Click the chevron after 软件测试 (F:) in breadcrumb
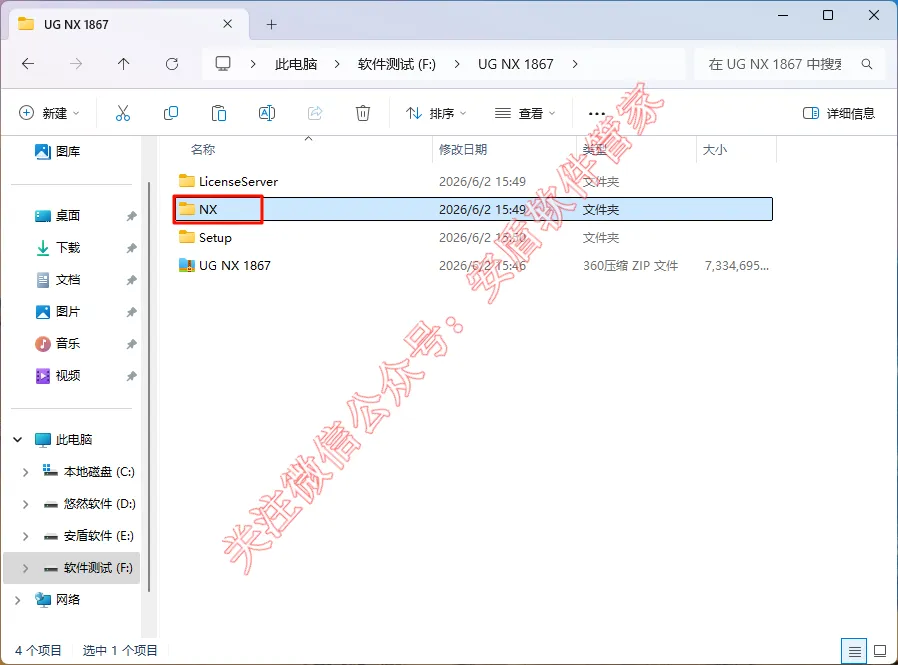Viewport: 898px width, 665px height. pyautogui.click(x=456, y=64)
